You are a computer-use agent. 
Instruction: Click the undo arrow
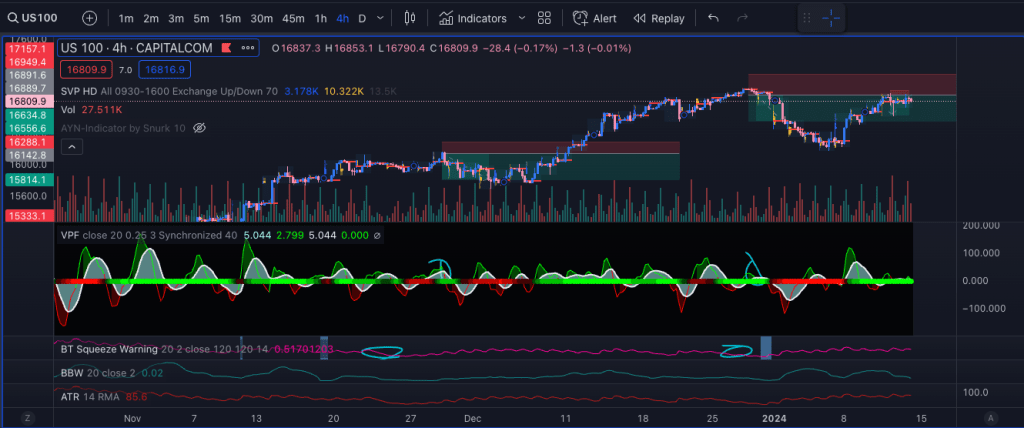[713, 18]
